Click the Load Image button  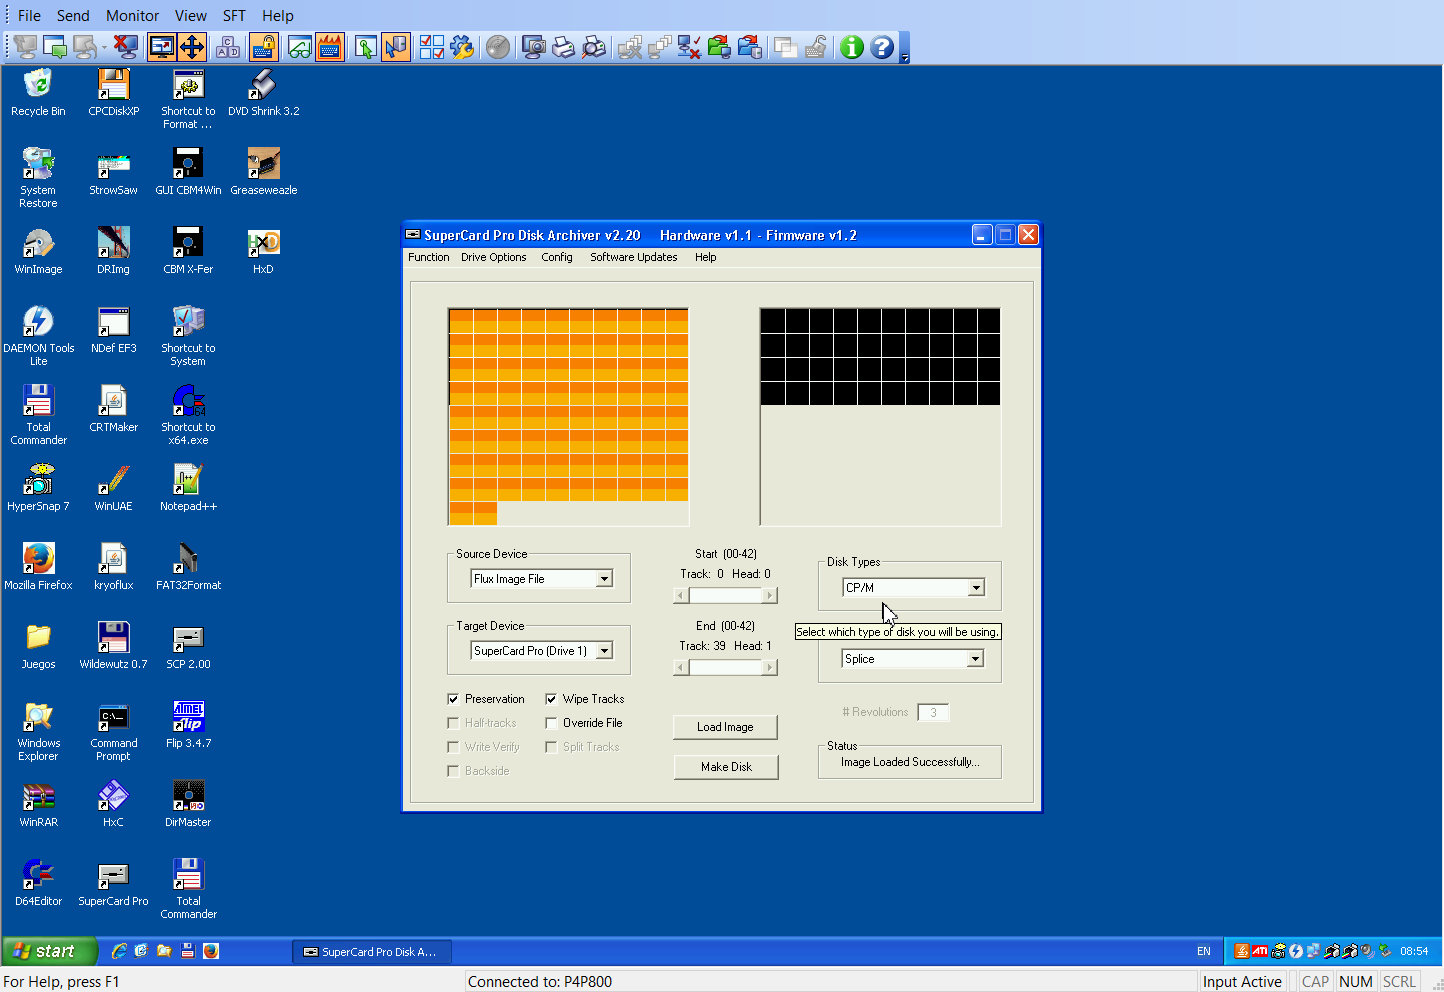click(x=725, y=727)
